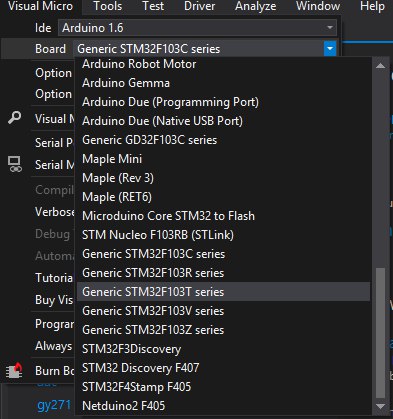Viewport: 393px width, 419px height.
Task: Open the Programmer menu entry
Action: [x=55, y=324]
